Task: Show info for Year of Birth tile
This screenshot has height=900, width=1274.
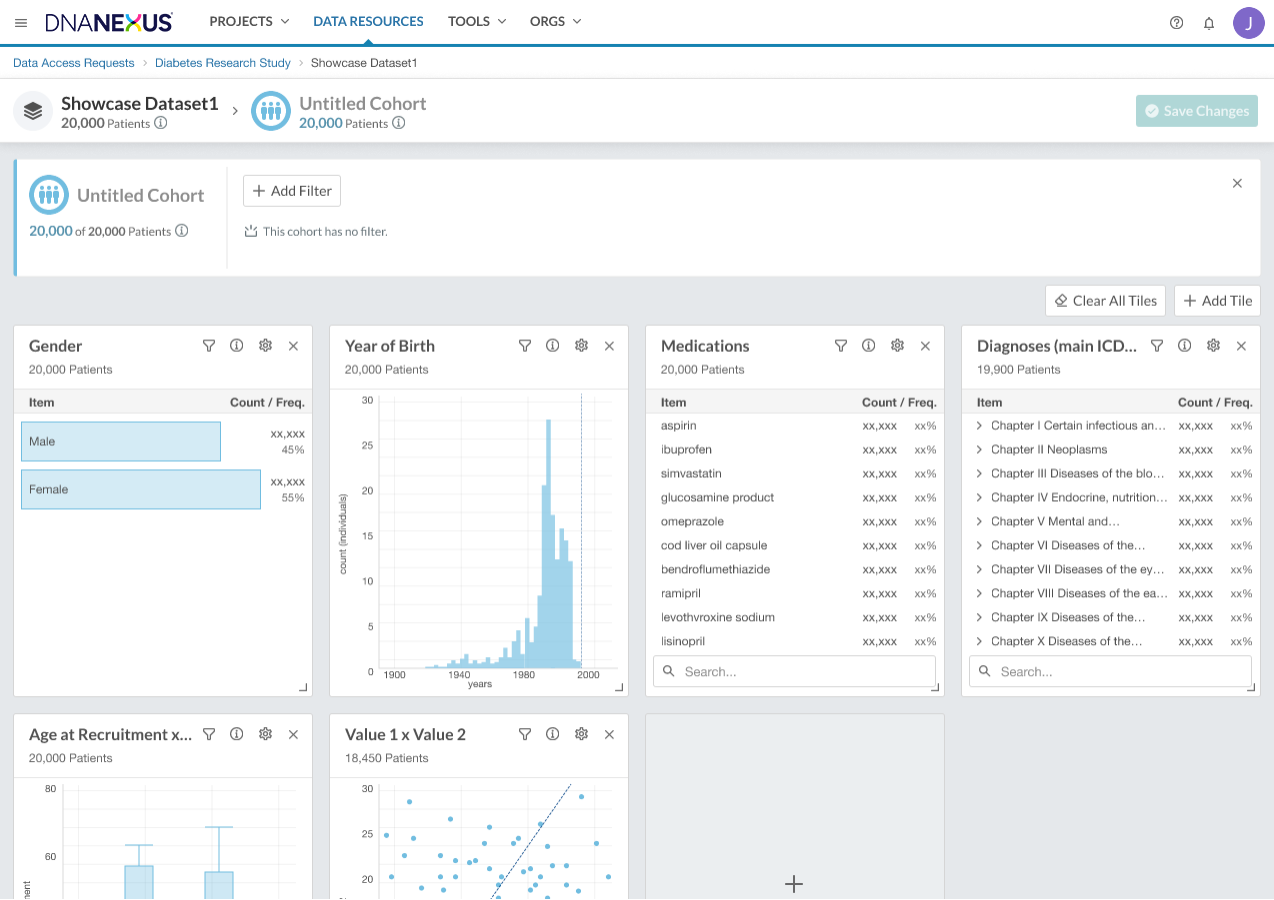Action: [x=553, y=346]
